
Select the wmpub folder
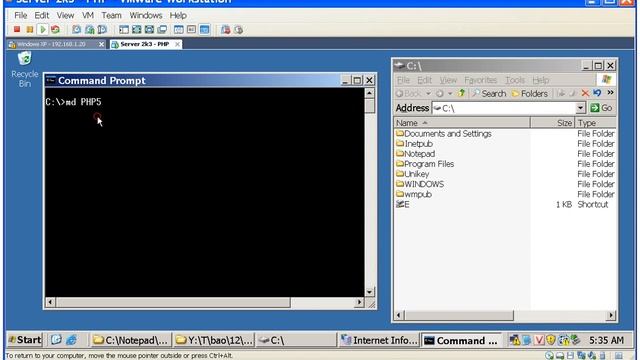(414, 194)
